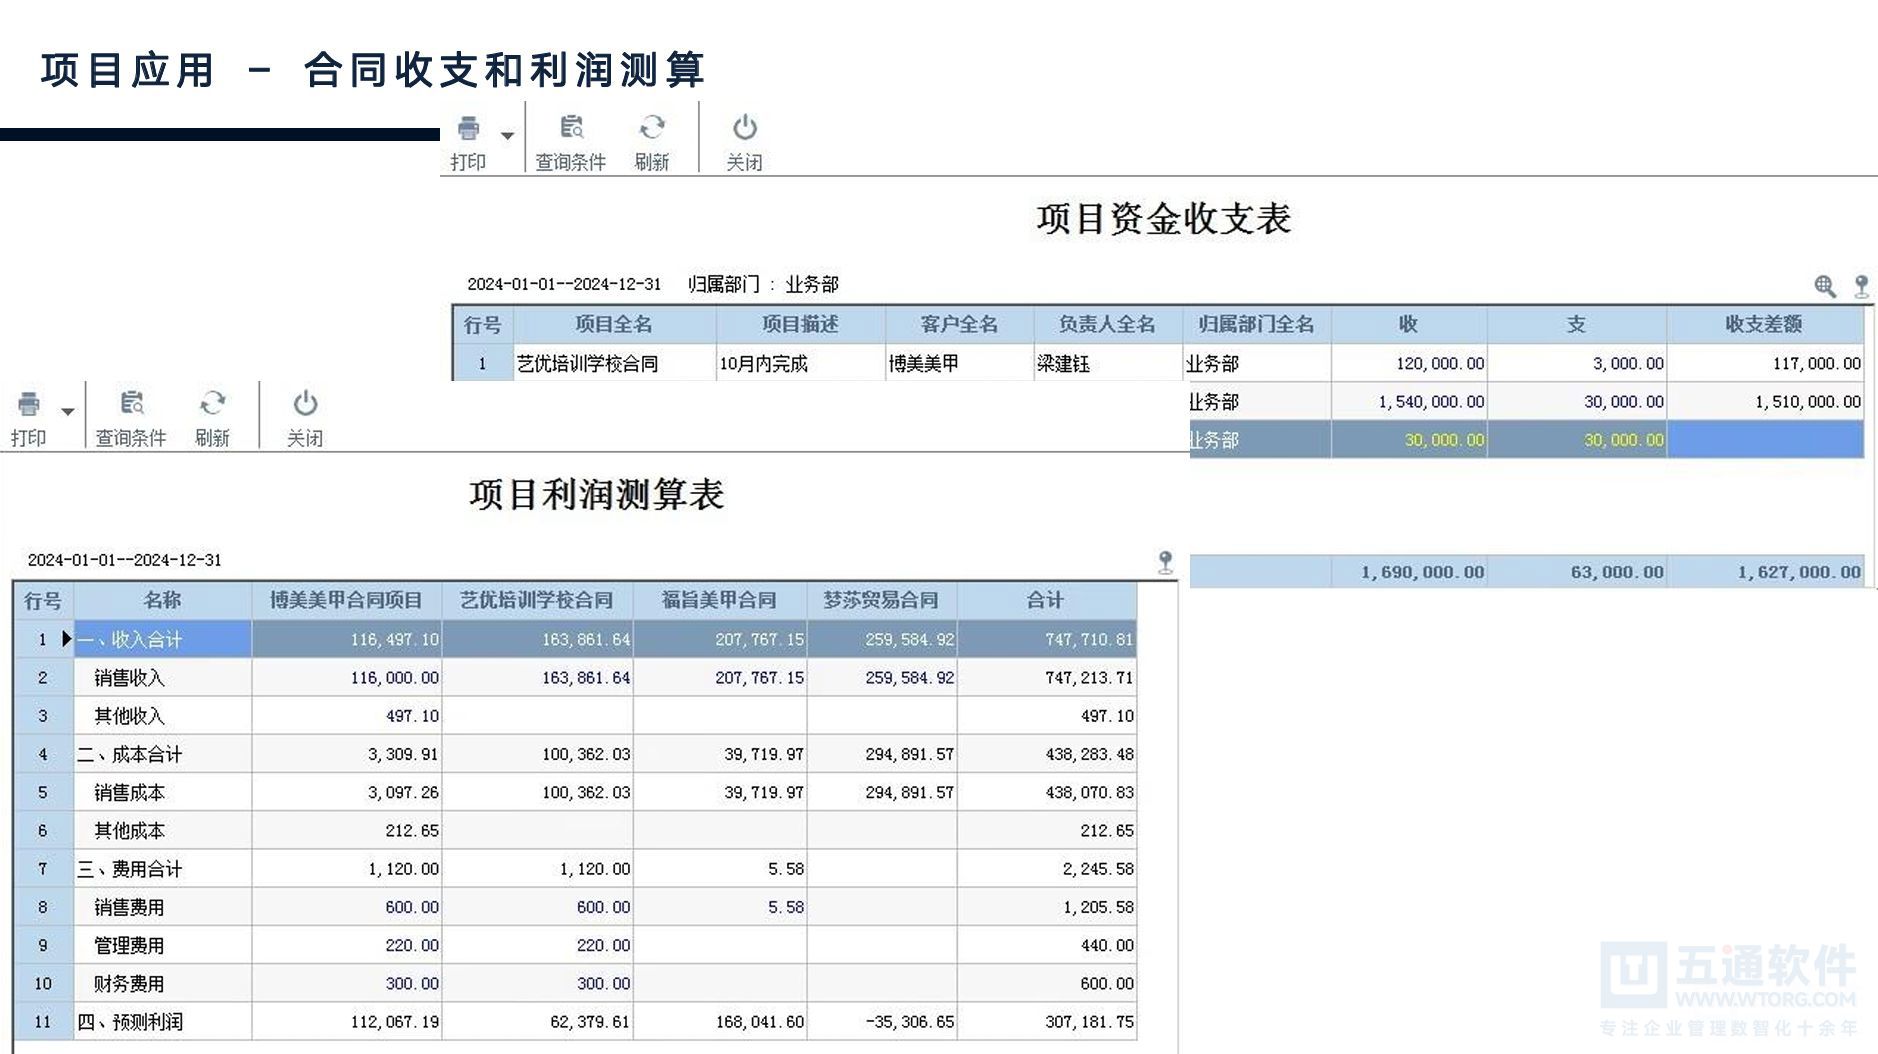Click 客户全名 column header

coord(959,324)
